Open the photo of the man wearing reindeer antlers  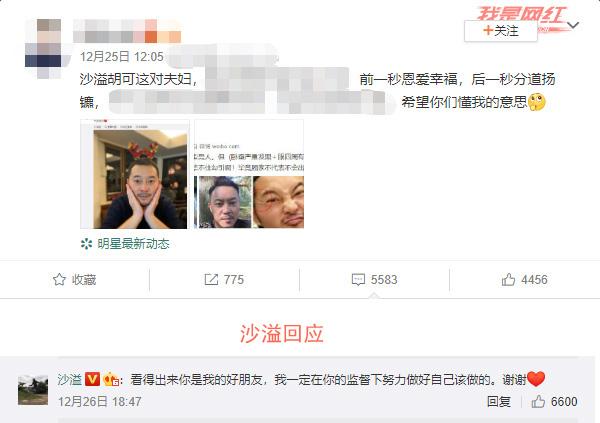coord(135,174)
